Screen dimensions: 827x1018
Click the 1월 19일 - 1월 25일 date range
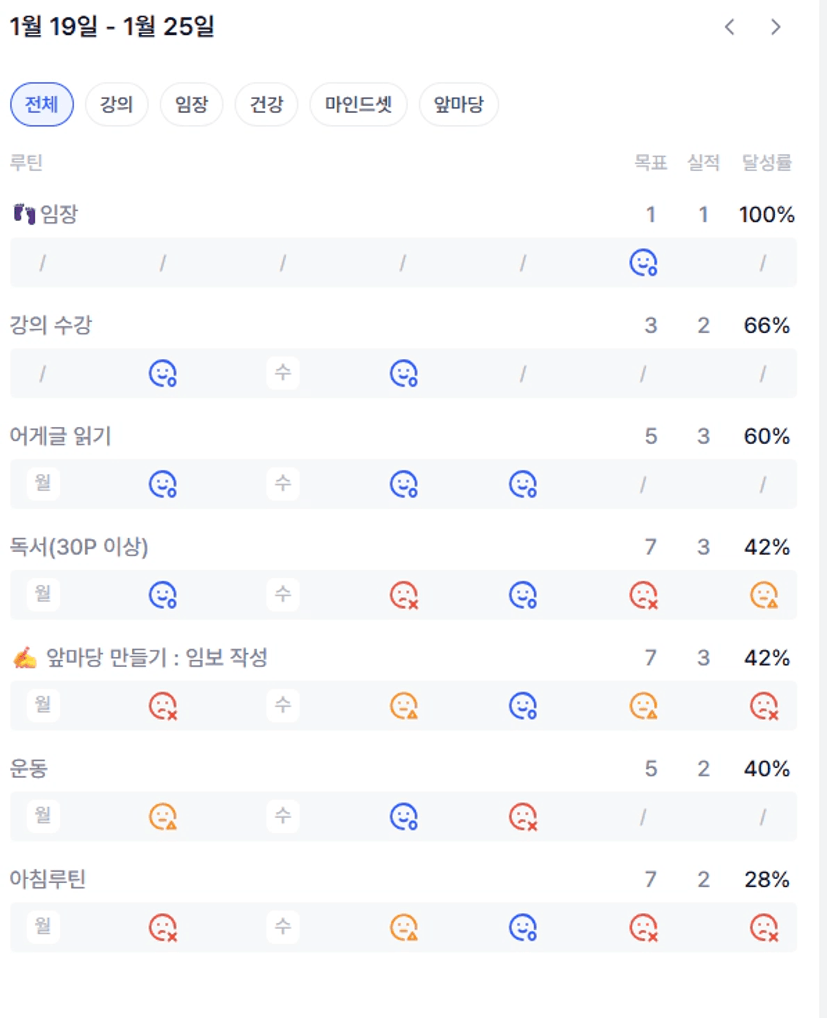pos(112,27)
